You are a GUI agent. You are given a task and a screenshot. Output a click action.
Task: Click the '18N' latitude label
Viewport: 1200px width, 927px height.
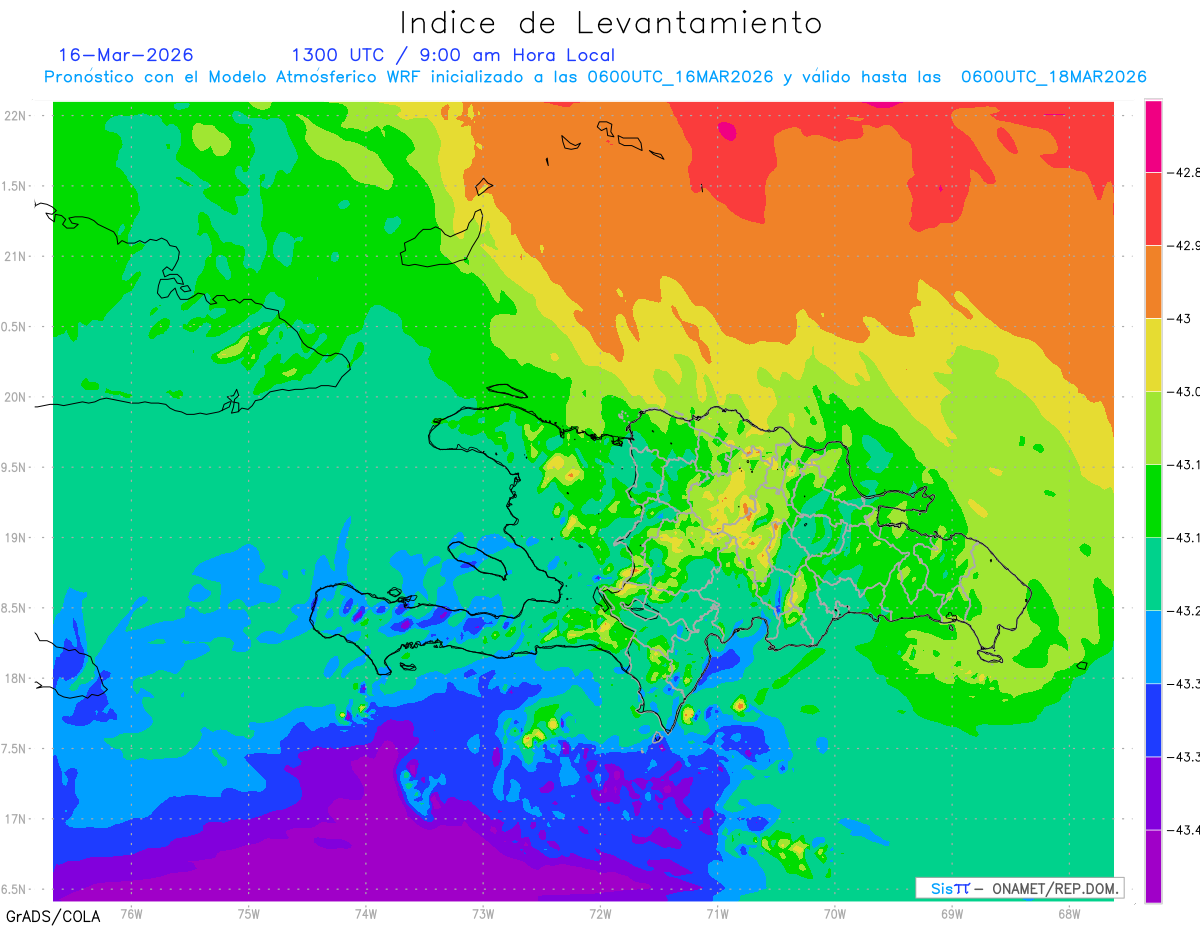coord(17,678)
